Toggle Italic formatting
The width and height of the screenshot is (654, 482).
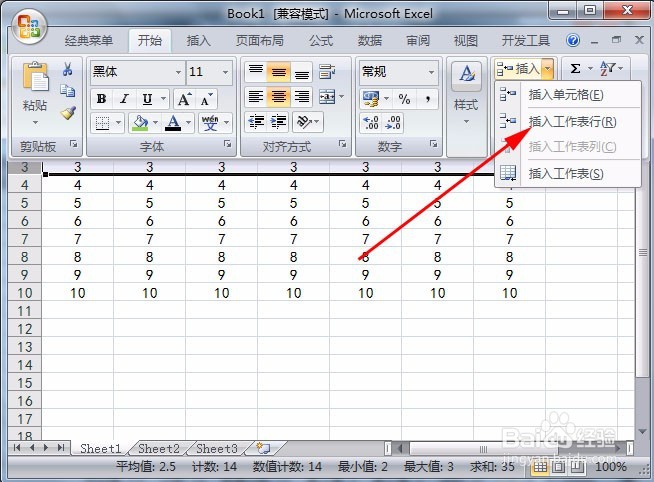[x=124, y=99]
